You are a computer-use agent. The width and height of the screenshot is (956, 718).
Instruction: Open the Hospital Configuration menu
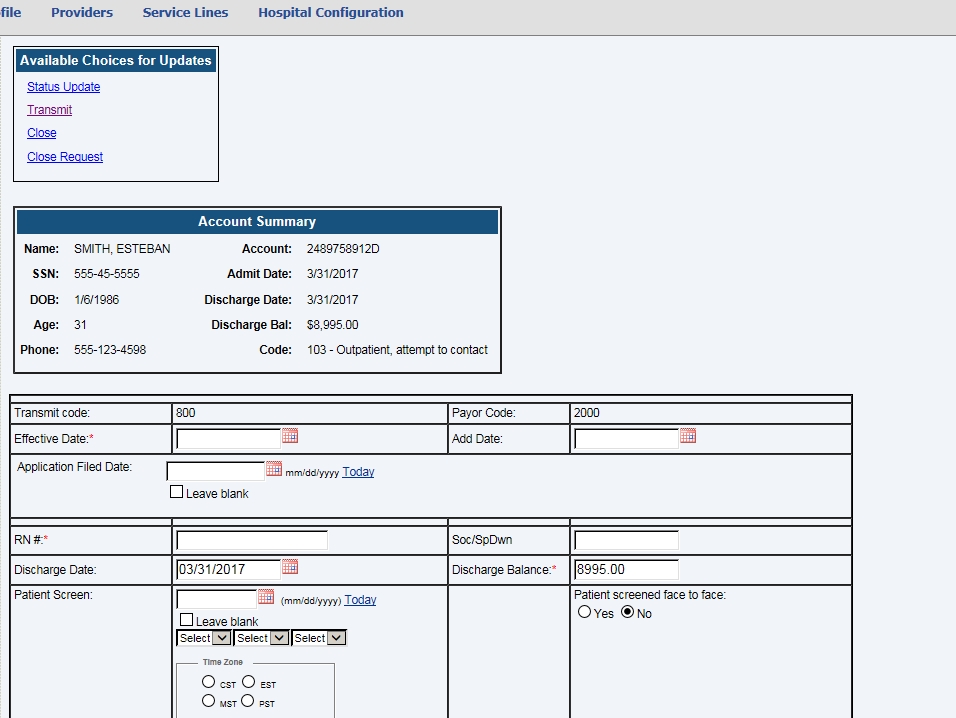coord(331,13)
